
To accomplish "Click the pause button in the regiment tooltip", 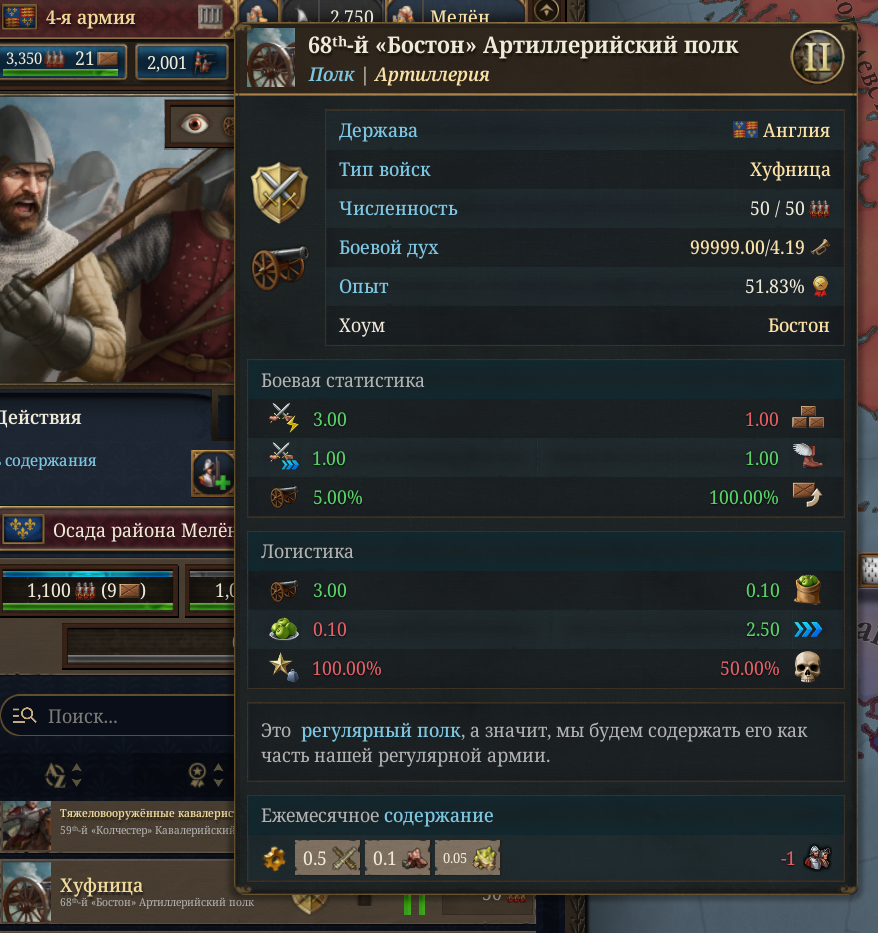I will tap(817, 58).
